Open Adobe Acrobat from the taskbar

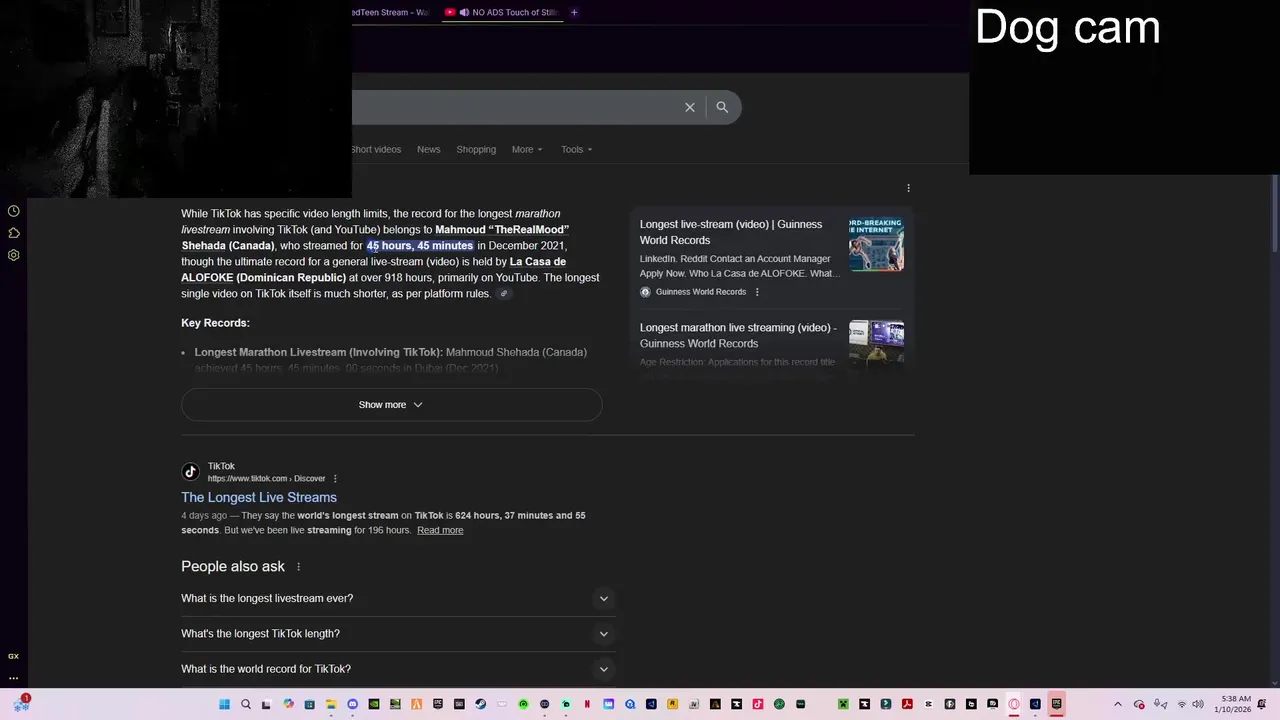click(x=907, y=704)
